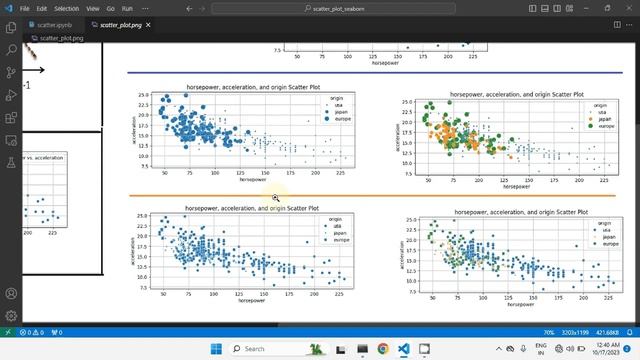Click the top-left blue scatter plot image

pyautogui.click(x=244, y=132)
